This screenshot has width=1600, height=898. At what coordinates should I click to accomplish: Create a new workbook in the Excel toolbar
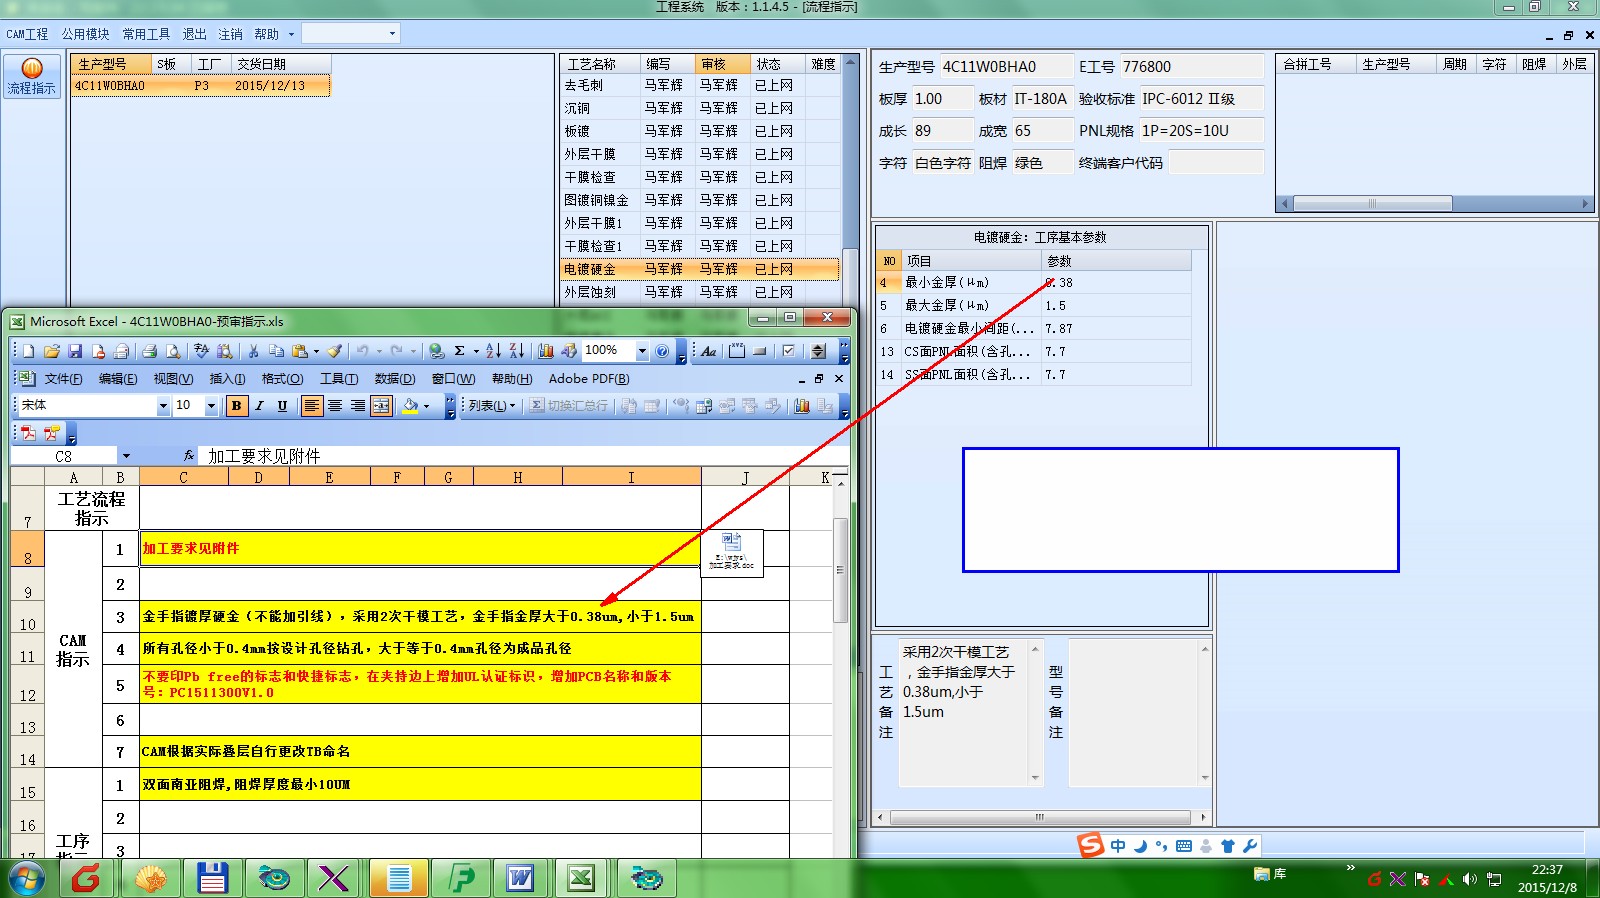point(28,351)
